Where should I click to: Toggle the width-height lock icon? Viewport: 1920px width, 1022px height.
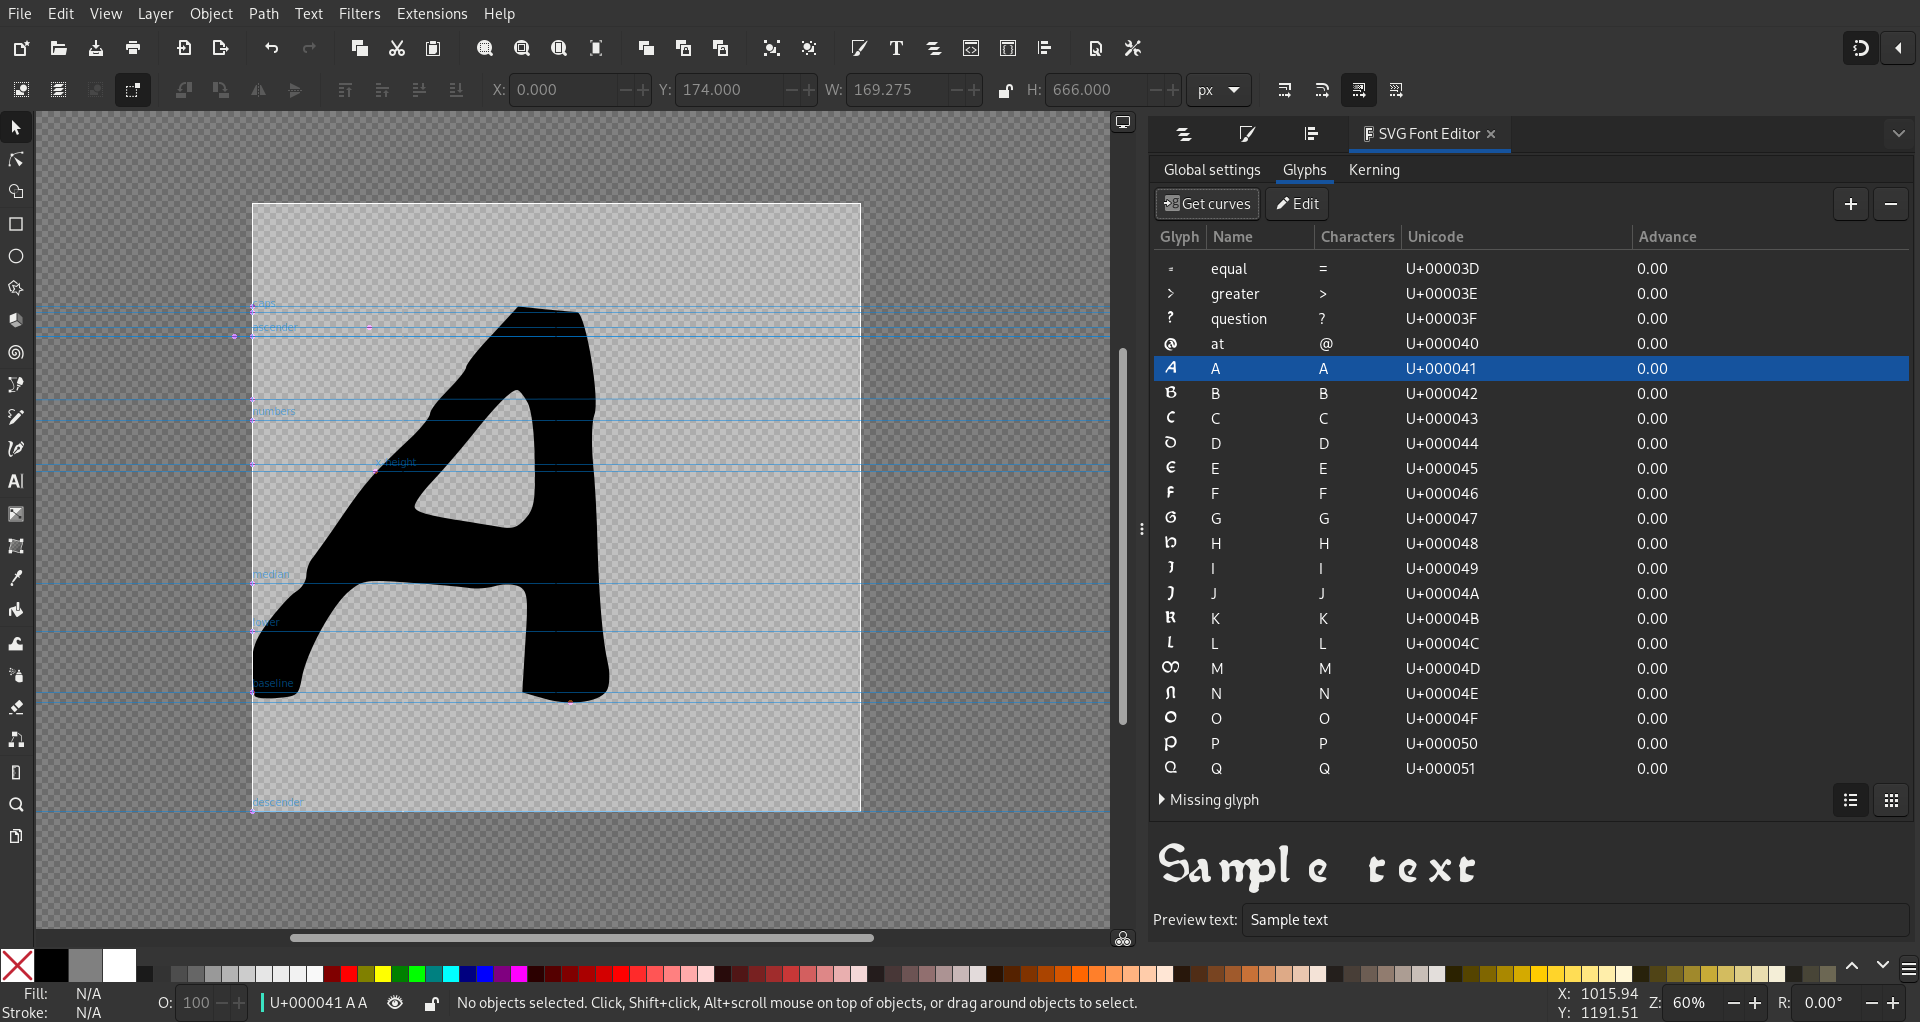(x=1006, y=90)
